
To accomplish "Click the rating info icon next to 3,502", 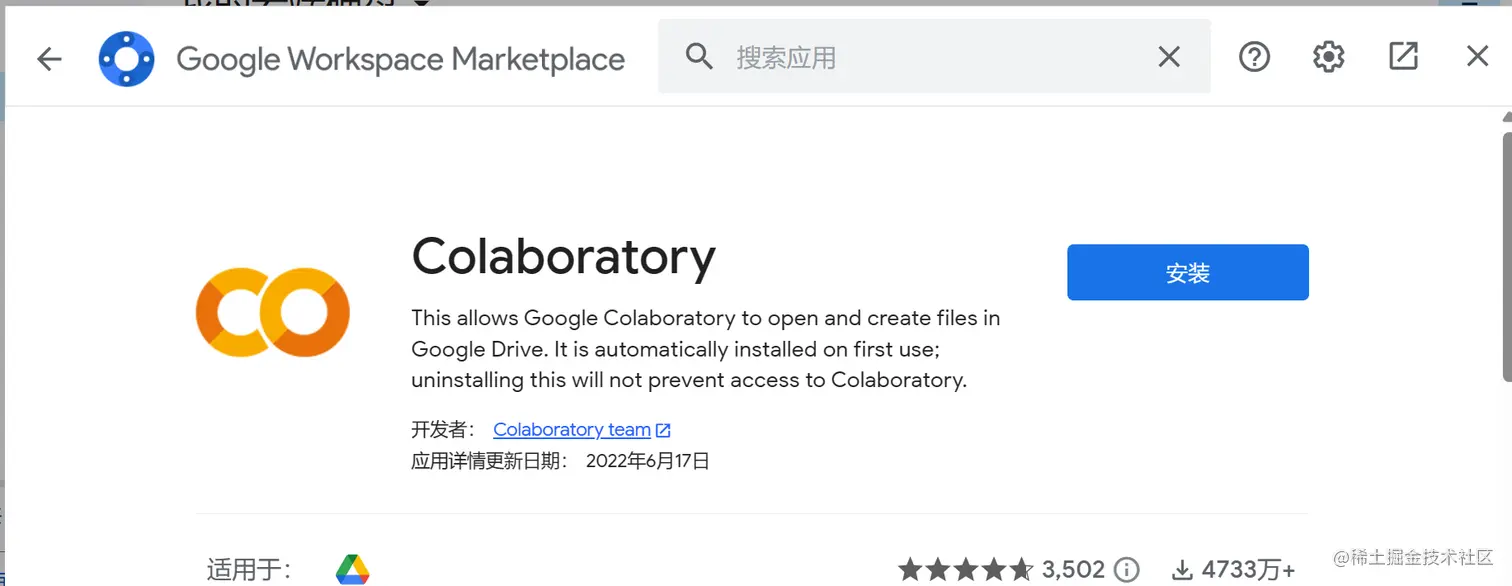I will point(1127,570).
